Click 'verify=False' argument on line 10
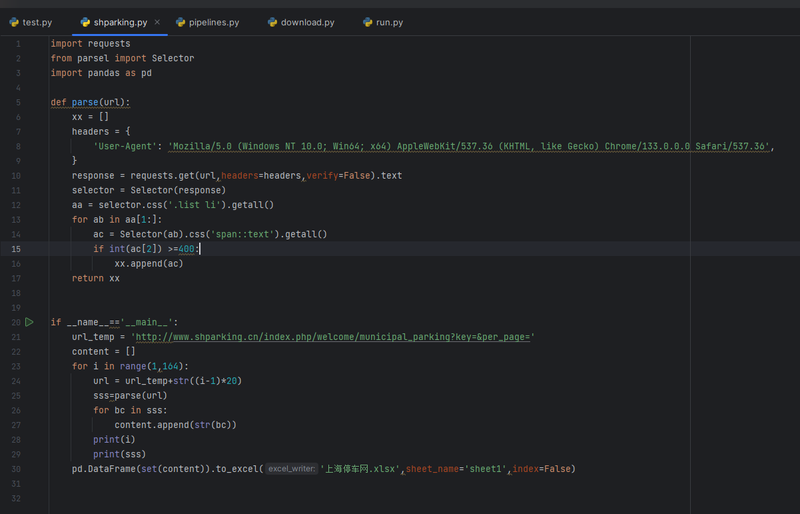800x514 pixels. click(338, 176)
